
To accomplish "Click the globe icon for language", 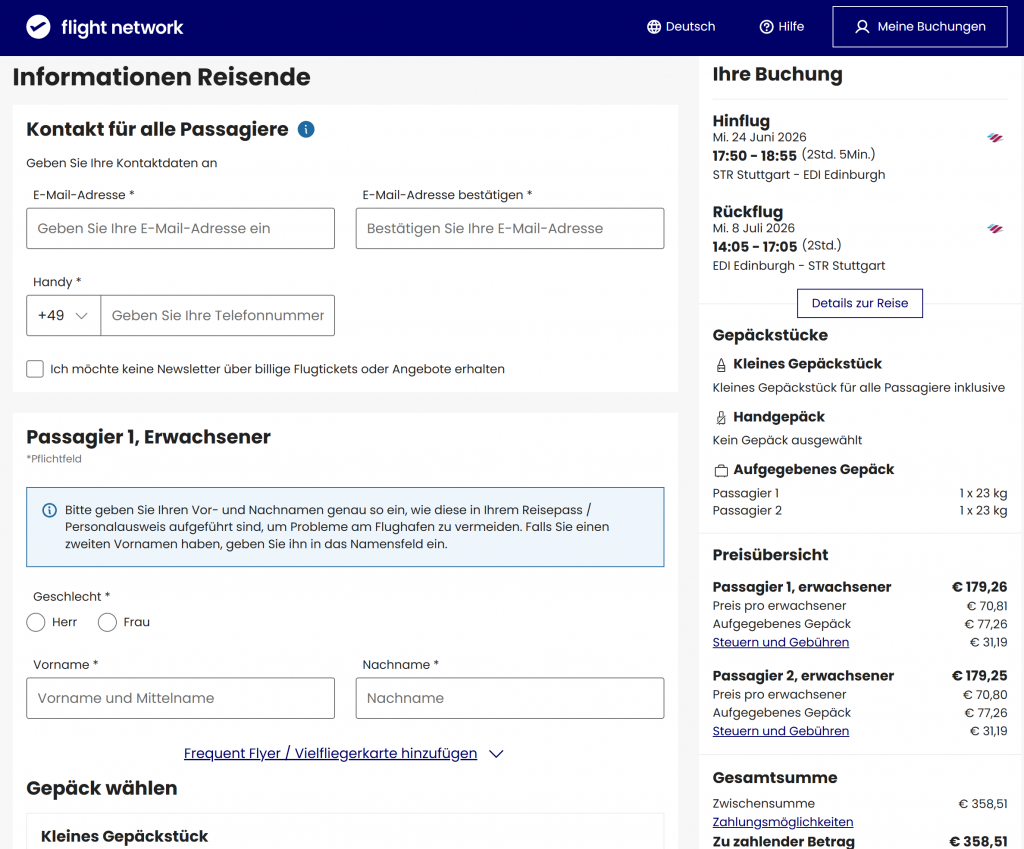I will [x=654, y=27].
